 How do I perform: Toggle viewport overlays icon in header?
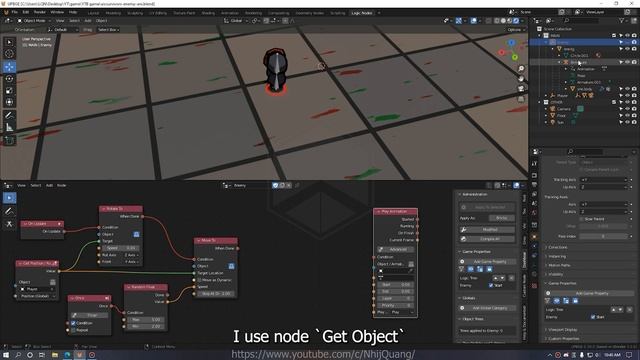pos(473,20)
